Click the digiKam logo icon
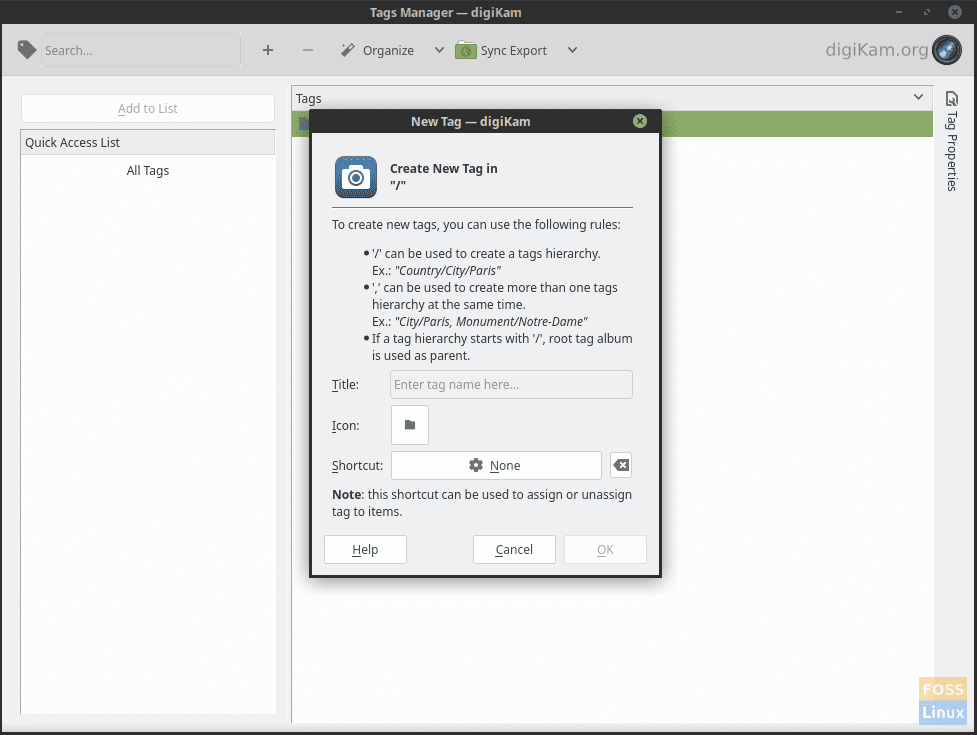The height and width of the screenshot is (735, 977). (x=947, y=50)
